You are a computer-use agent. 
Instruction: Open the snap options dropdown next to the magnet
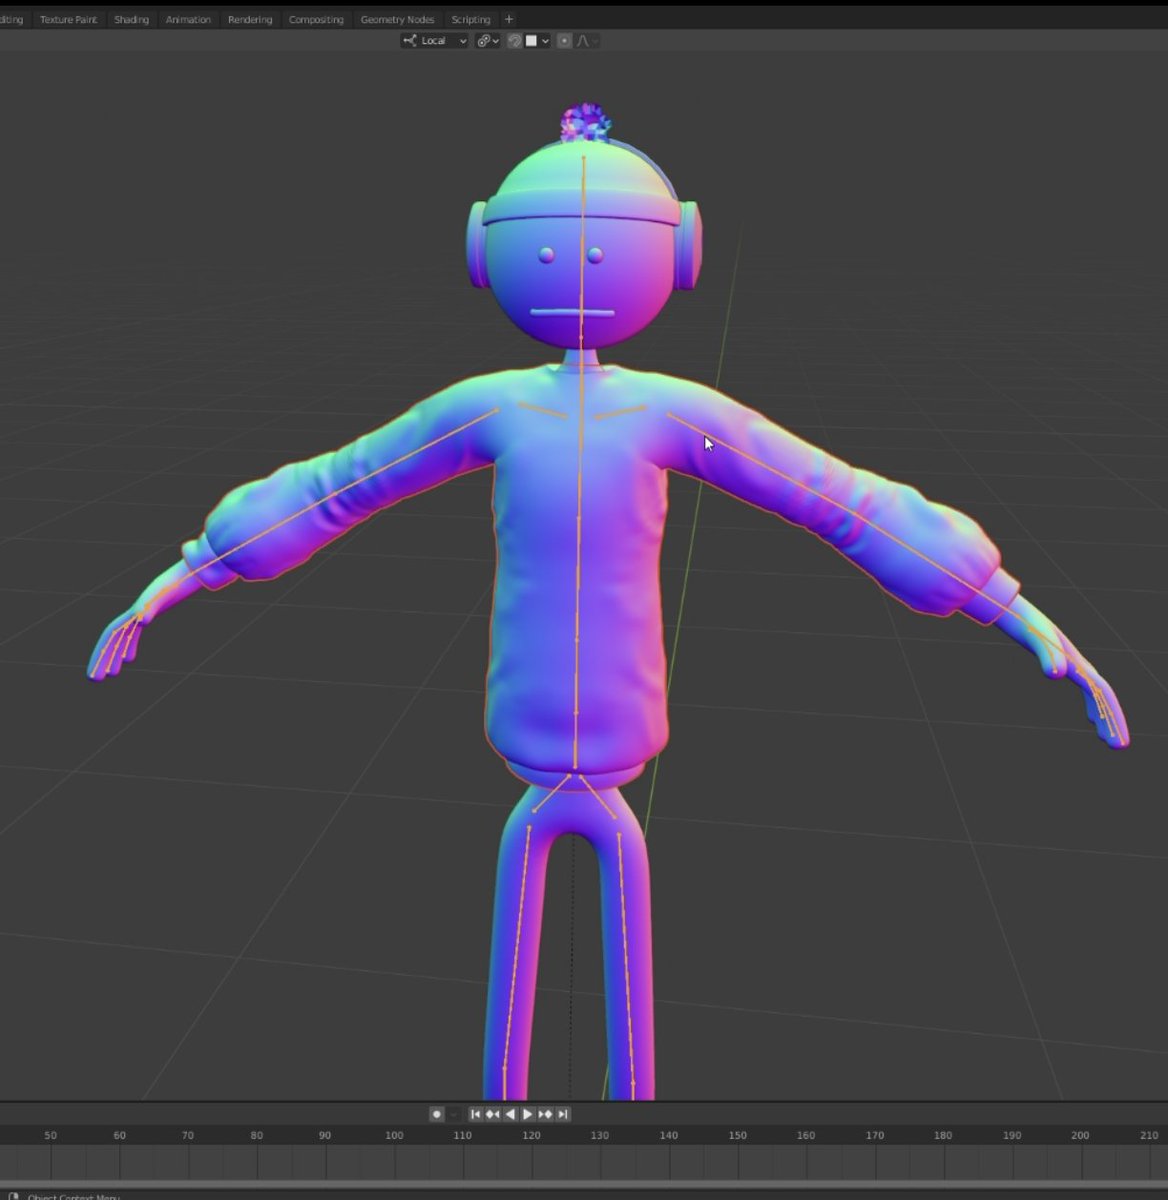tap(538, 41)
